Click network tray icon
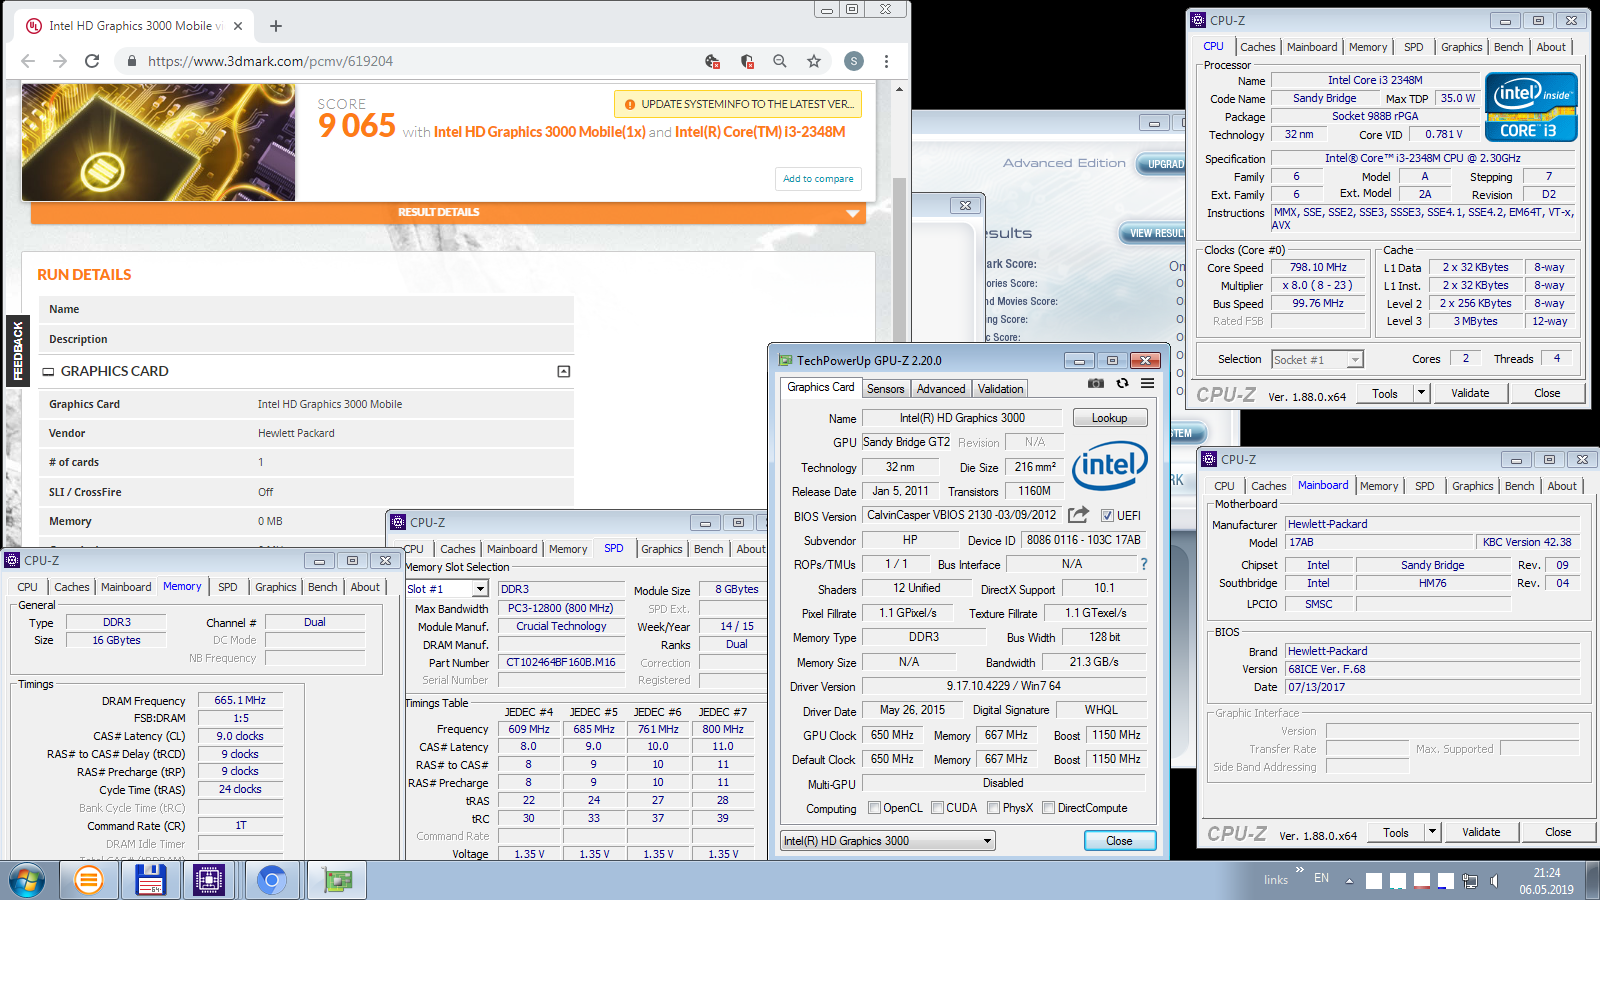Image resolution: width=1600 pixels, height=993 pixels. point(1469,881)
